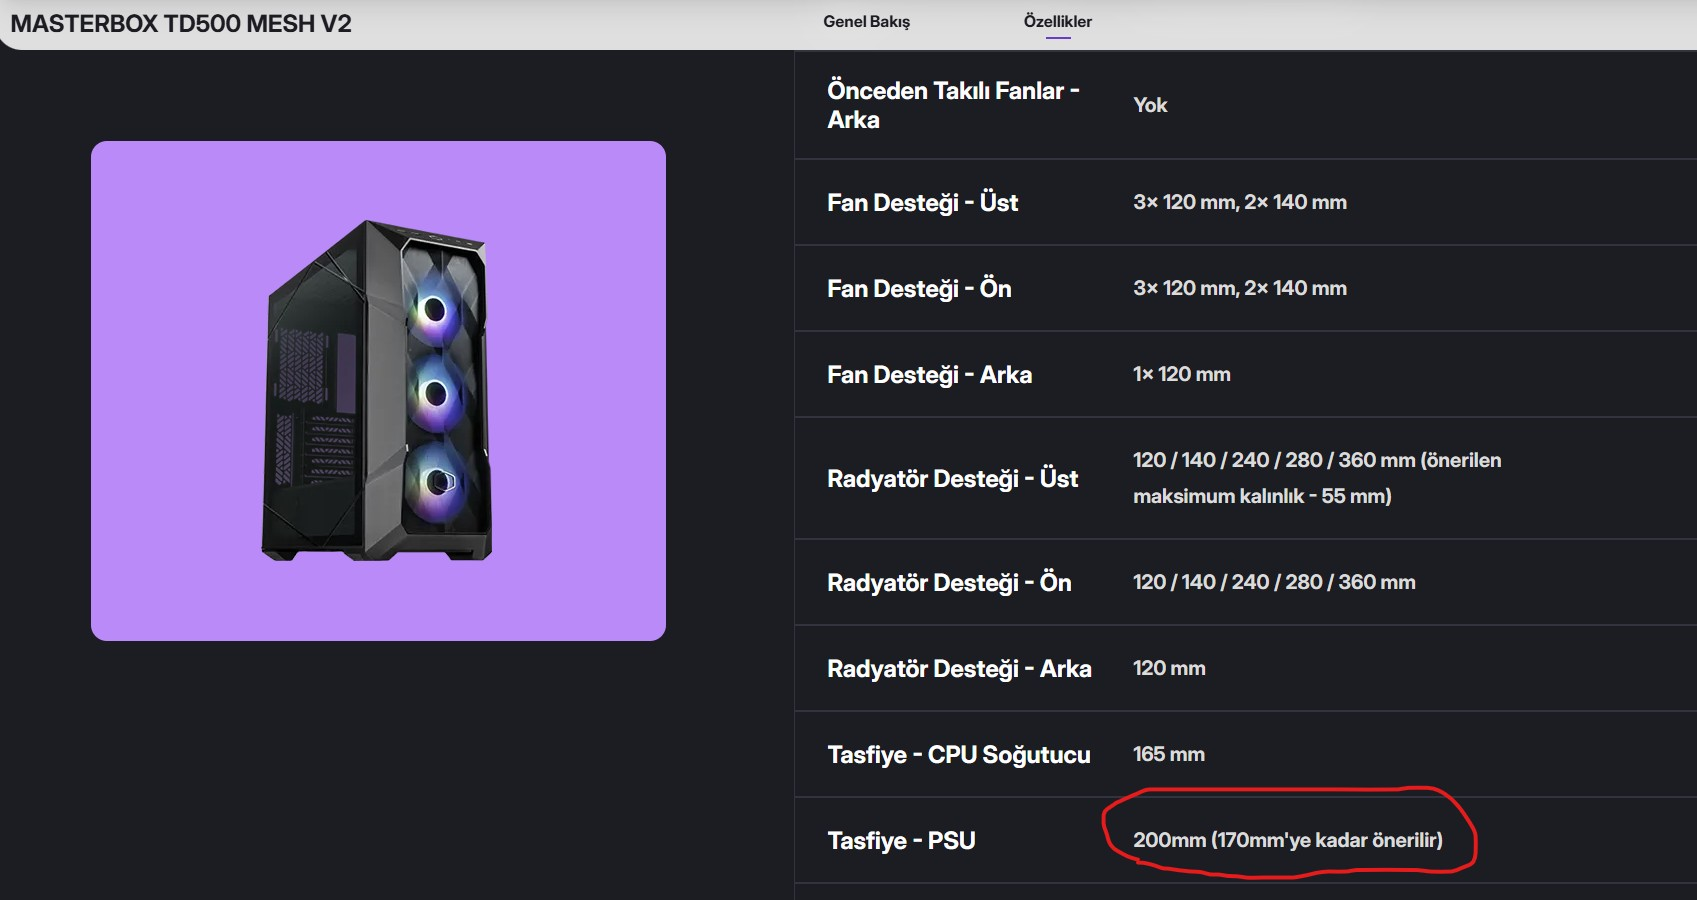Click the MASTERBOX TD500 MESH V2 title

click(x=181, y=24)
